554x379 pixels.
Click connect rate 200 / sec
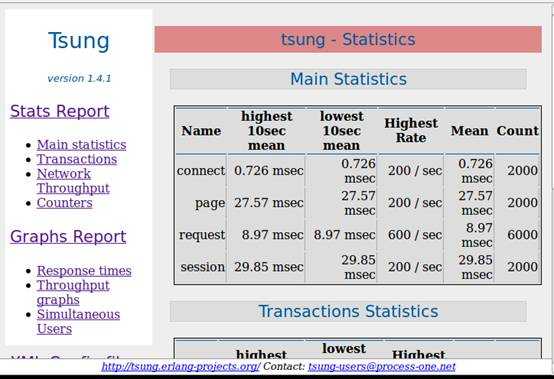[x=415, y=171]
